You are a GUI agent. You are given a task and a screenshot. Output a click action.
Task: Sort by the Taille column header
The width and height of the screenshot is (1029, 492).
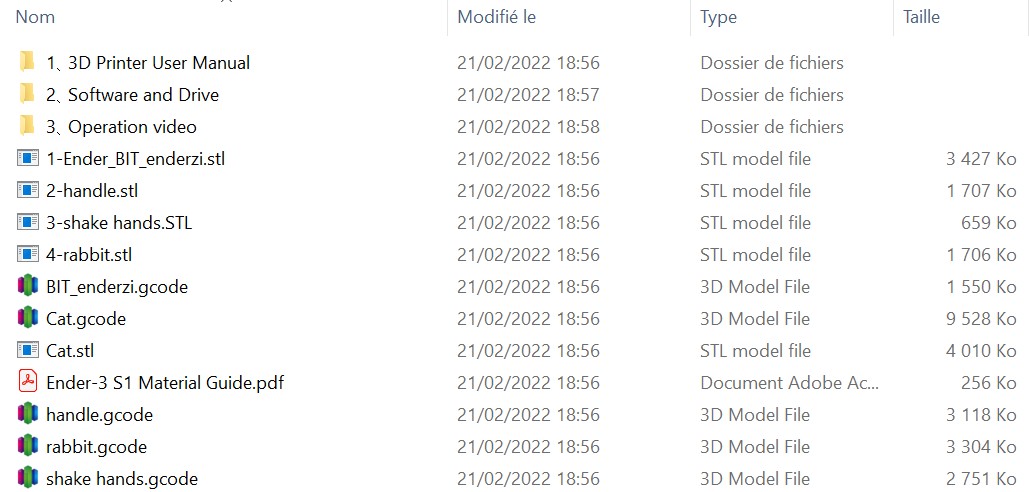[921, 17]
